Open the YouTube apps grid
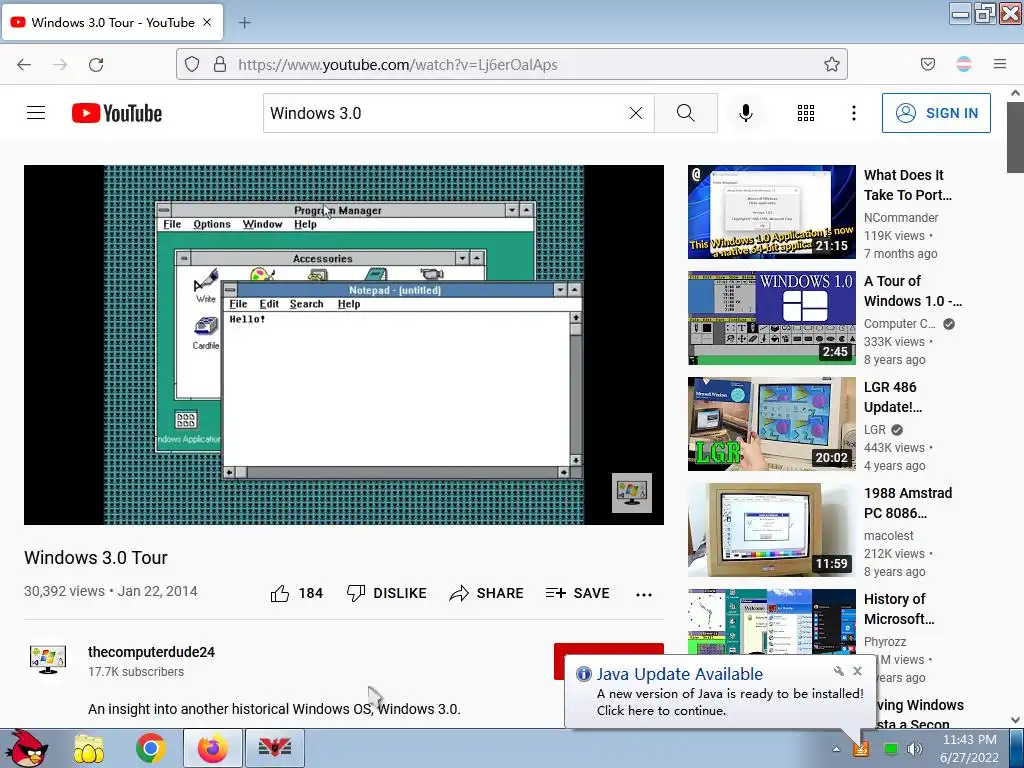 [x=806, y=113]
